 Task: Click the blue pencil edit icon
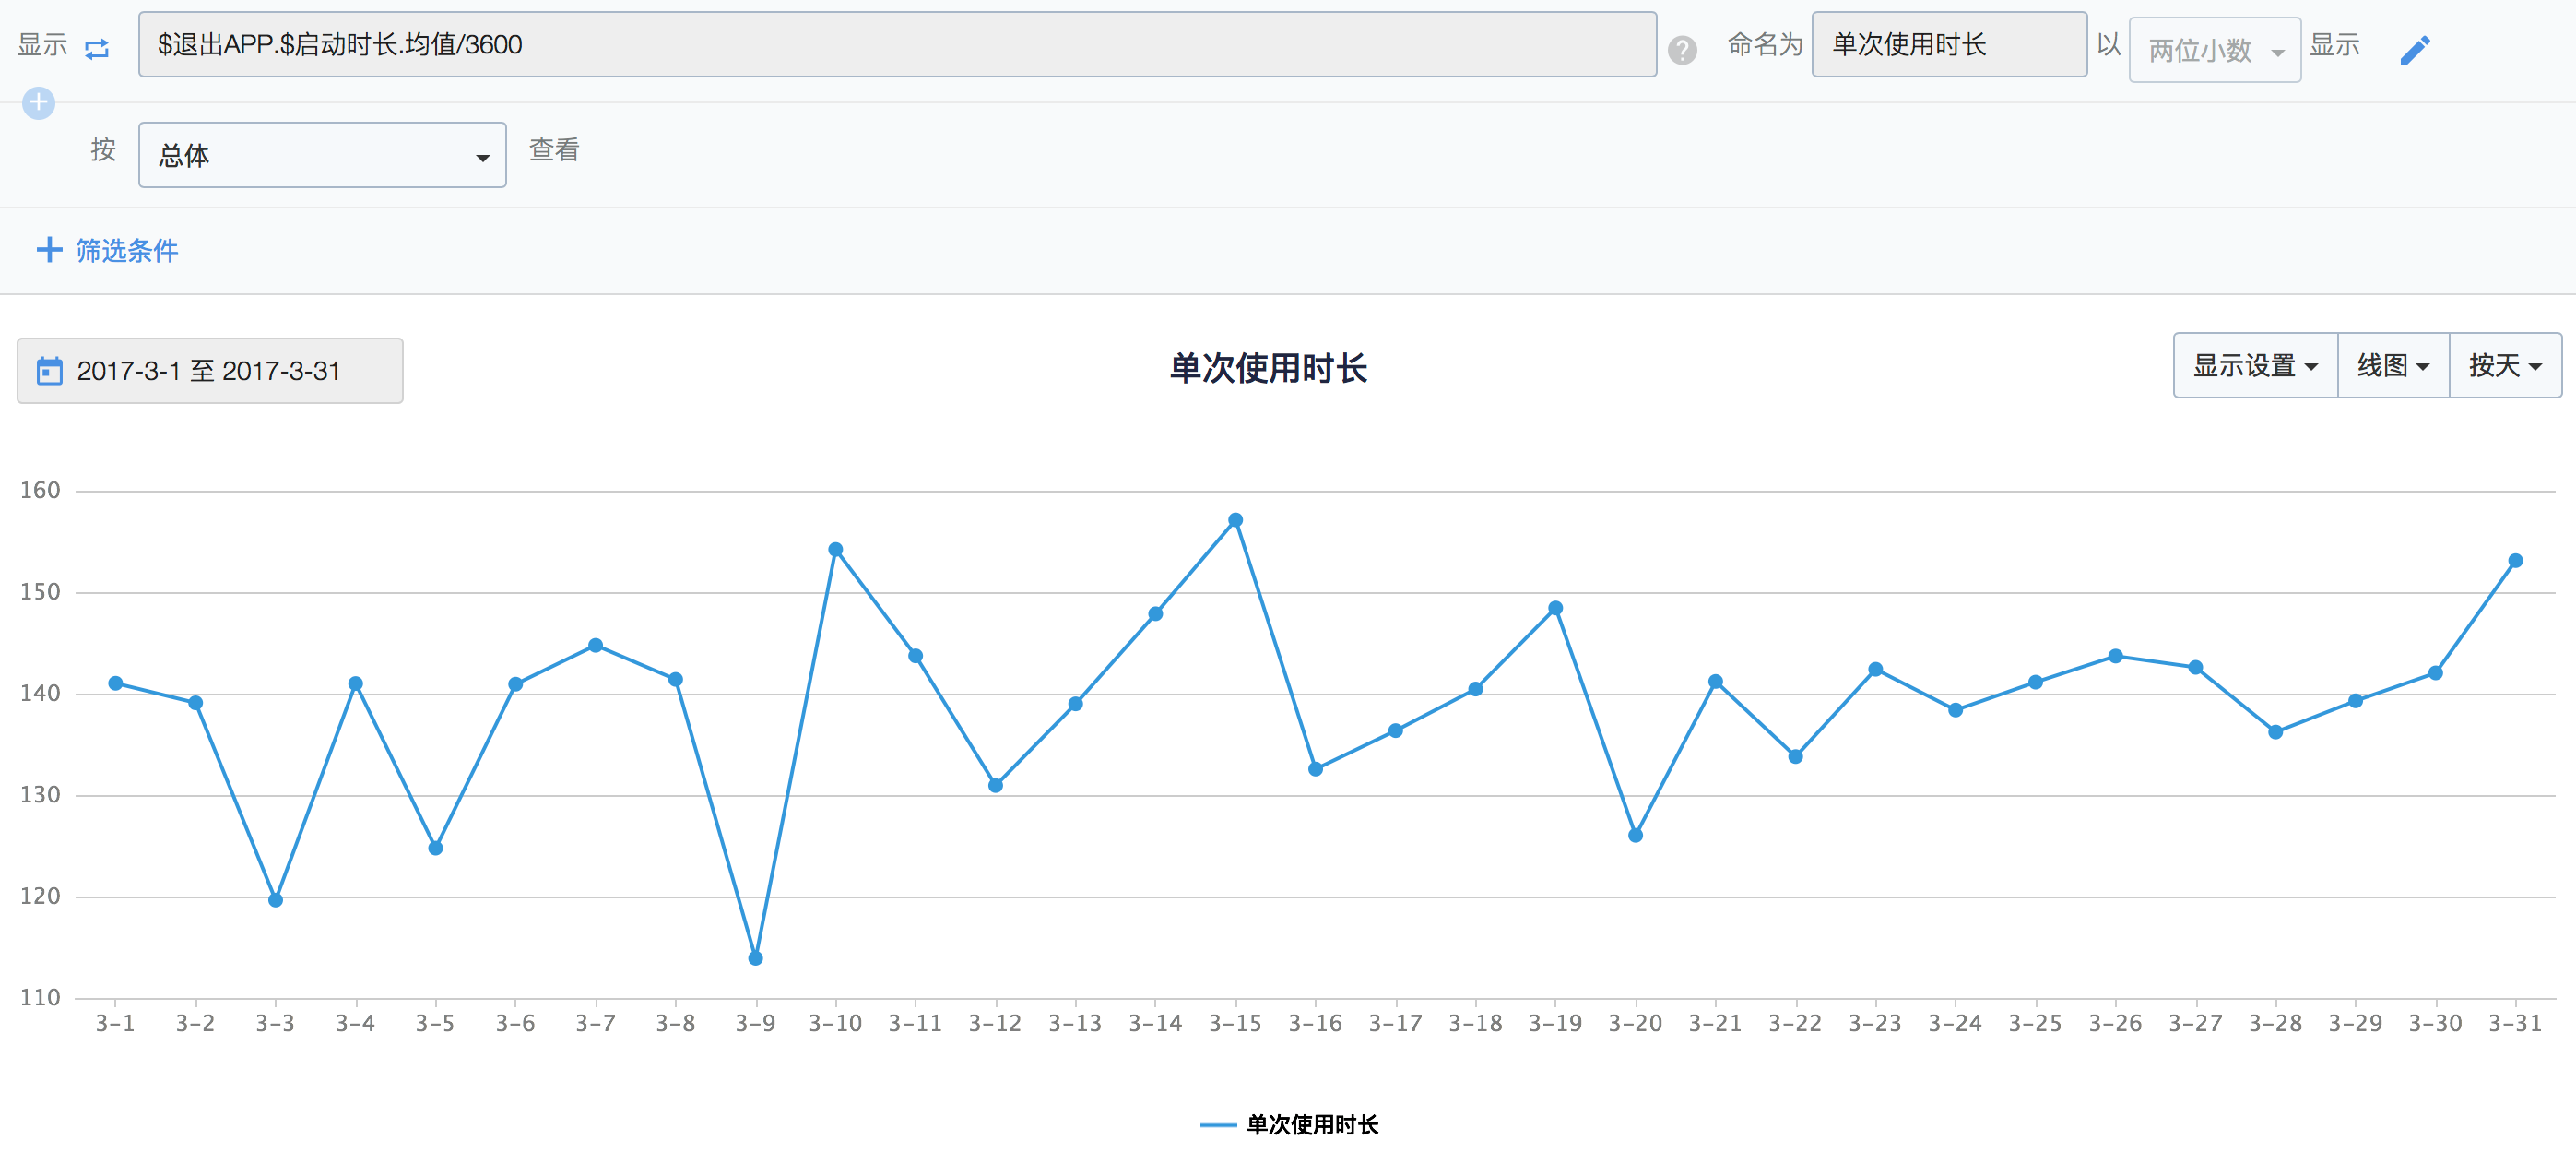[x=2414, y=49]
